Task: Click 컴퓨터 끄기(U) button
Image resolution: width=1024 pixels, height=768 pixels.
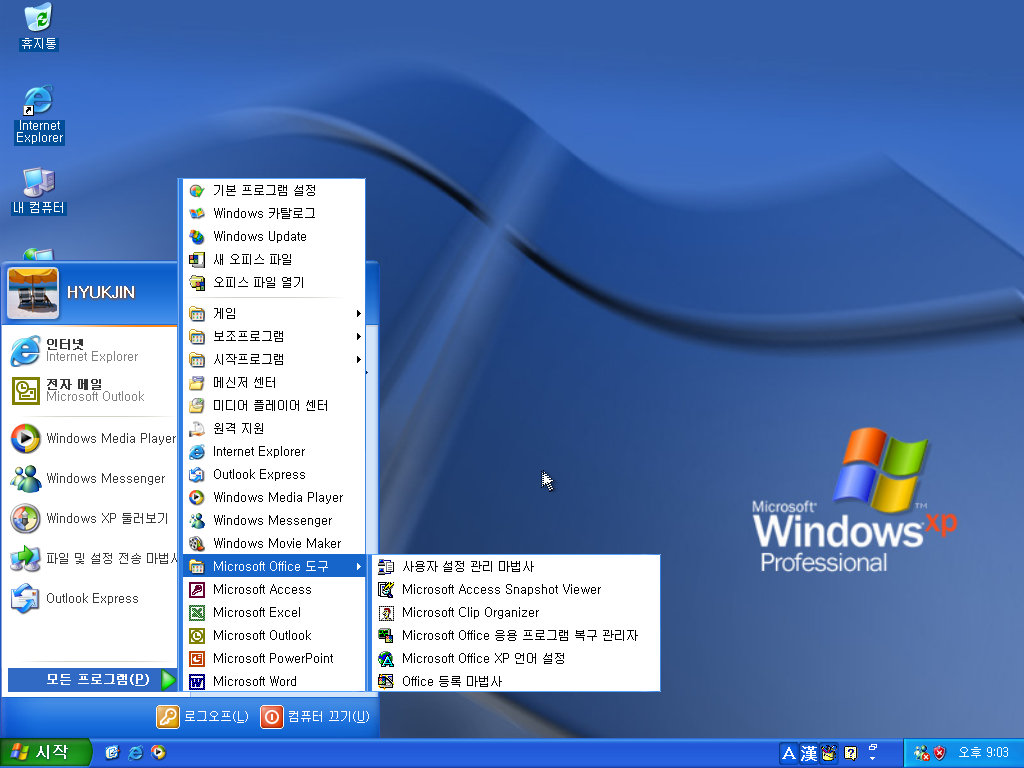Action: coord(315,716)
